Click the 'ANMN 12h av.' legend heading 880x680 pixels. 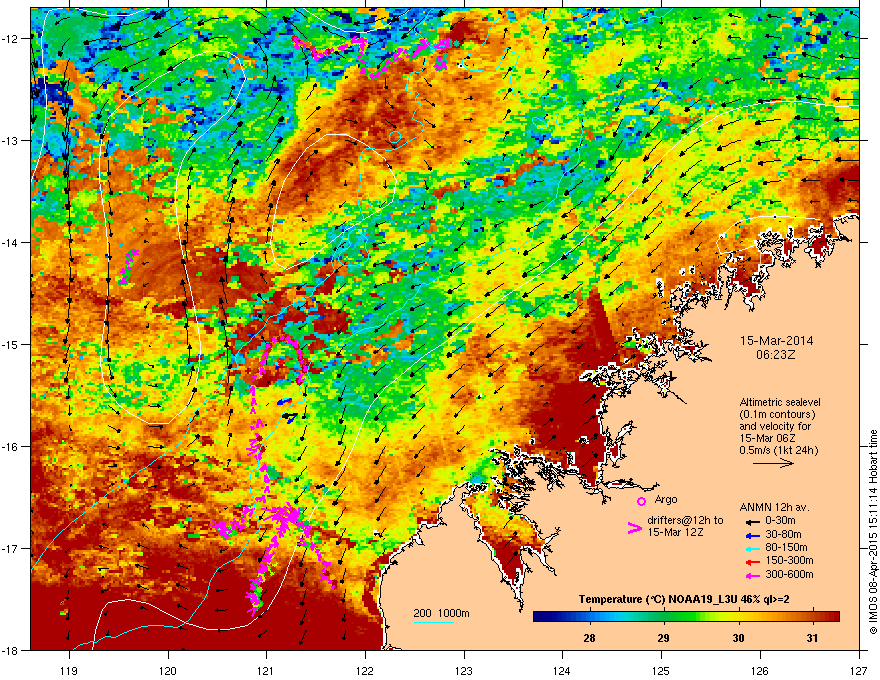(x=774, y=507)
